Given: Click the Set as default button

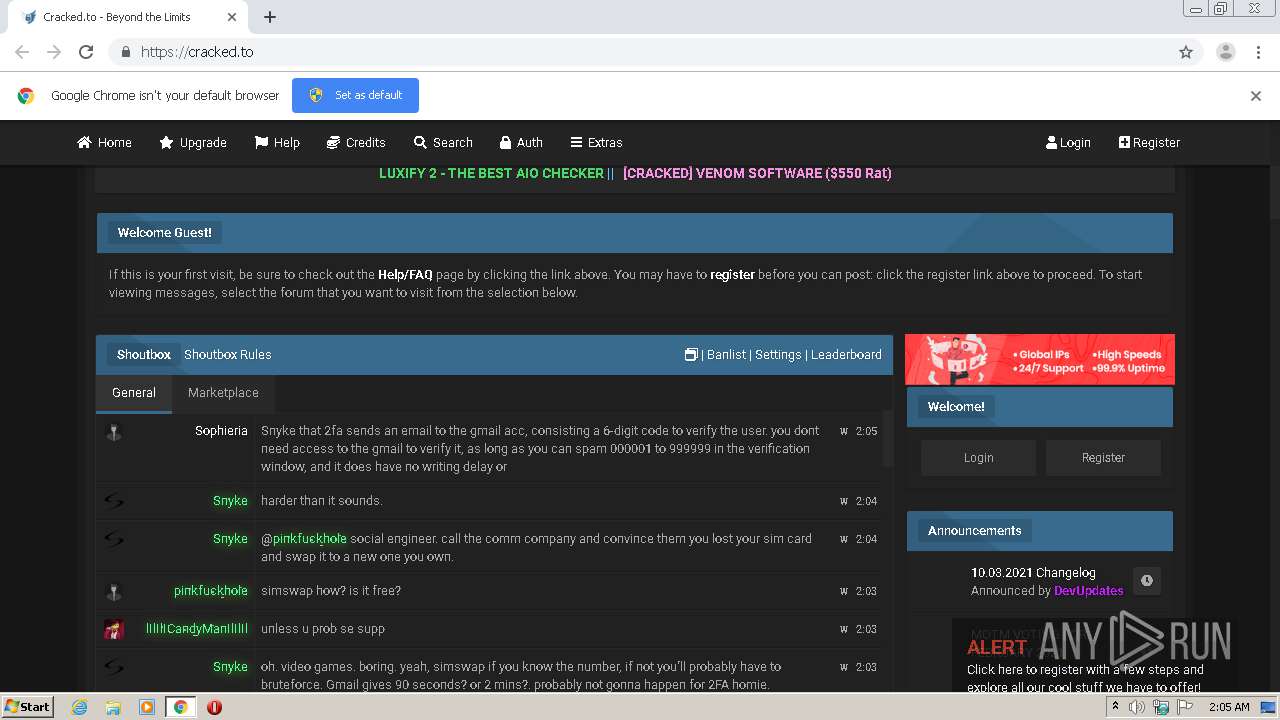Looking at the screenshot, I should [355, 95].
